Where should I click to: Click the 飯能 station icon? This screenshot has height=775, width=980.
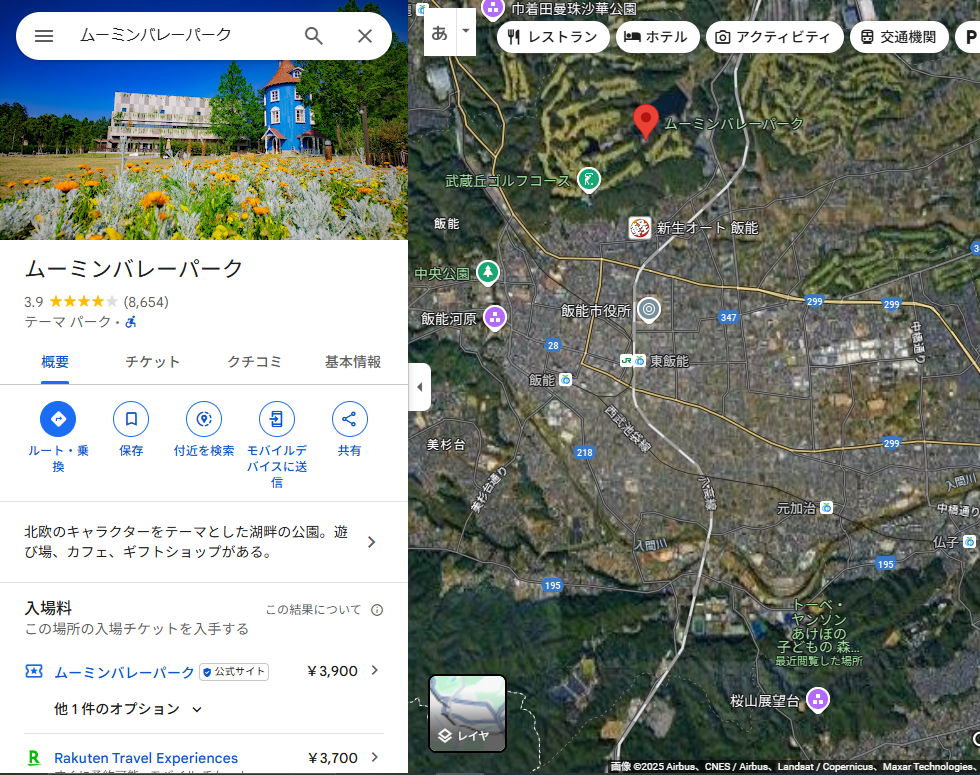pos(565,379)
